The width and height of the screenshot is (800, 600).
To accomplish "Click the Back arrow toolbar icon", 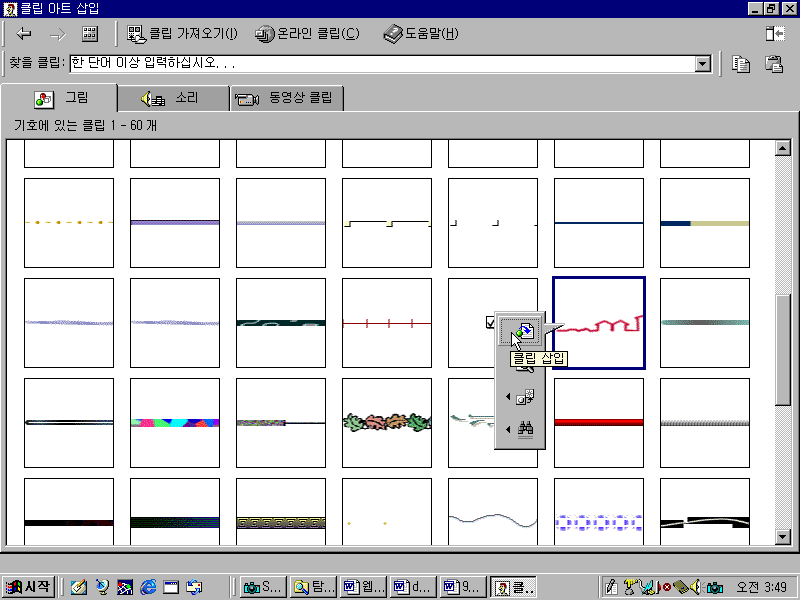I will (x=24, y=34).
